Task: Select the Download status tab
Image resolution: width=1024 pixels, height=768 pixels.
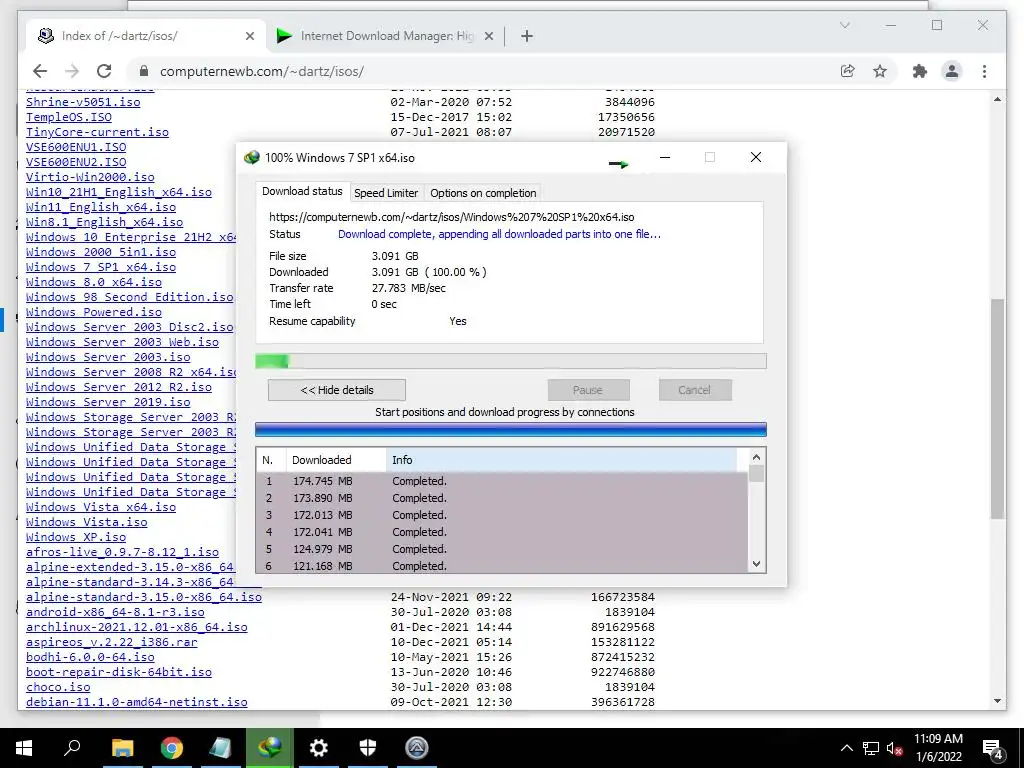Action: tap(302, 191)
